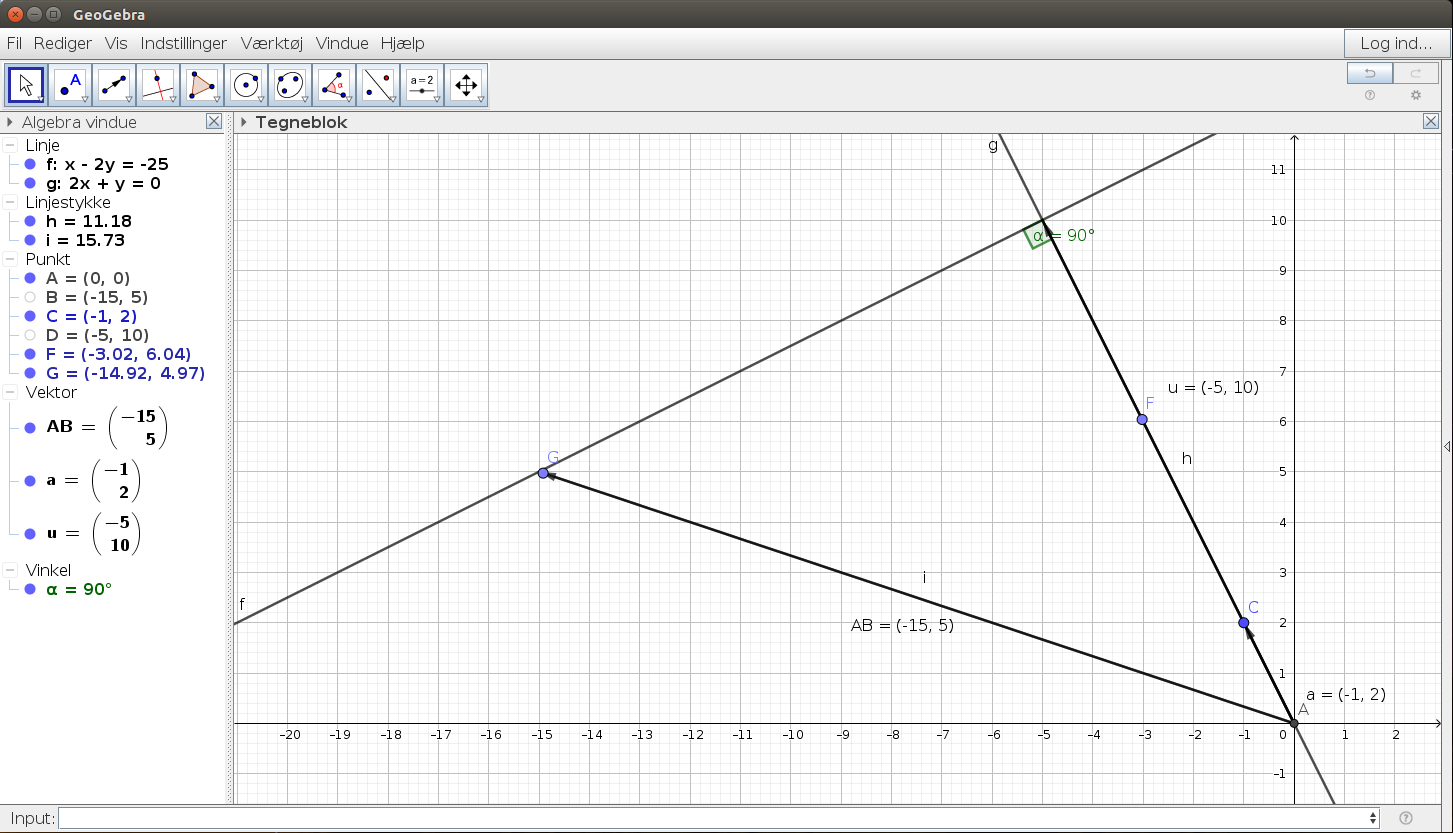This screenshot has width=1453, height=833.
Task: Select the Angle tool
Action: point(334,85)
